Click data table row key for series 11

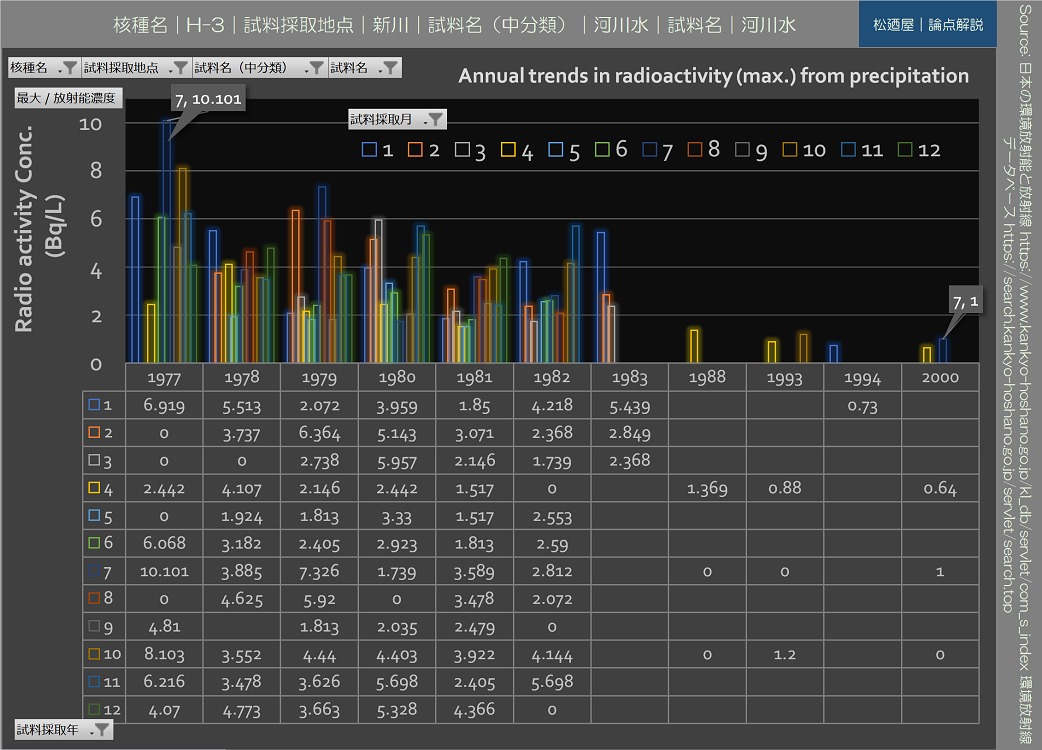coord(104,682)
